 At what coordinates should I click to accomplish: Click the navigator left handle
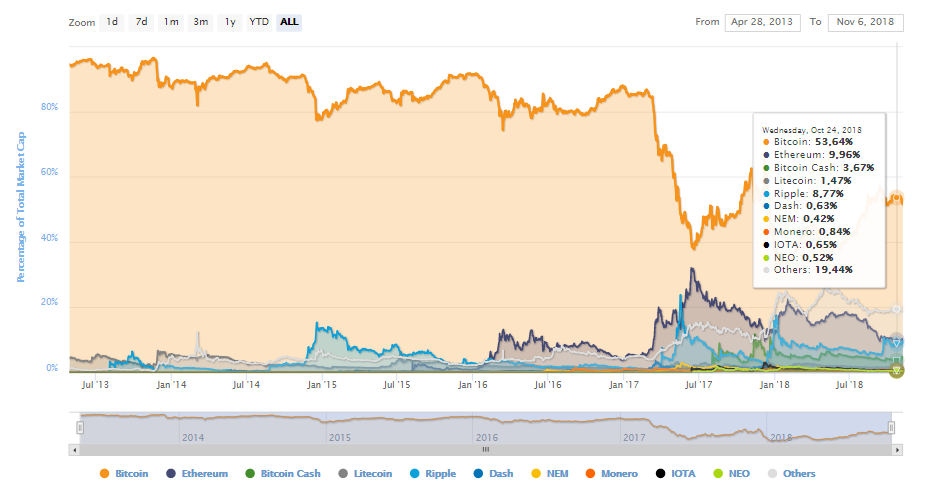tap(80, 427)
